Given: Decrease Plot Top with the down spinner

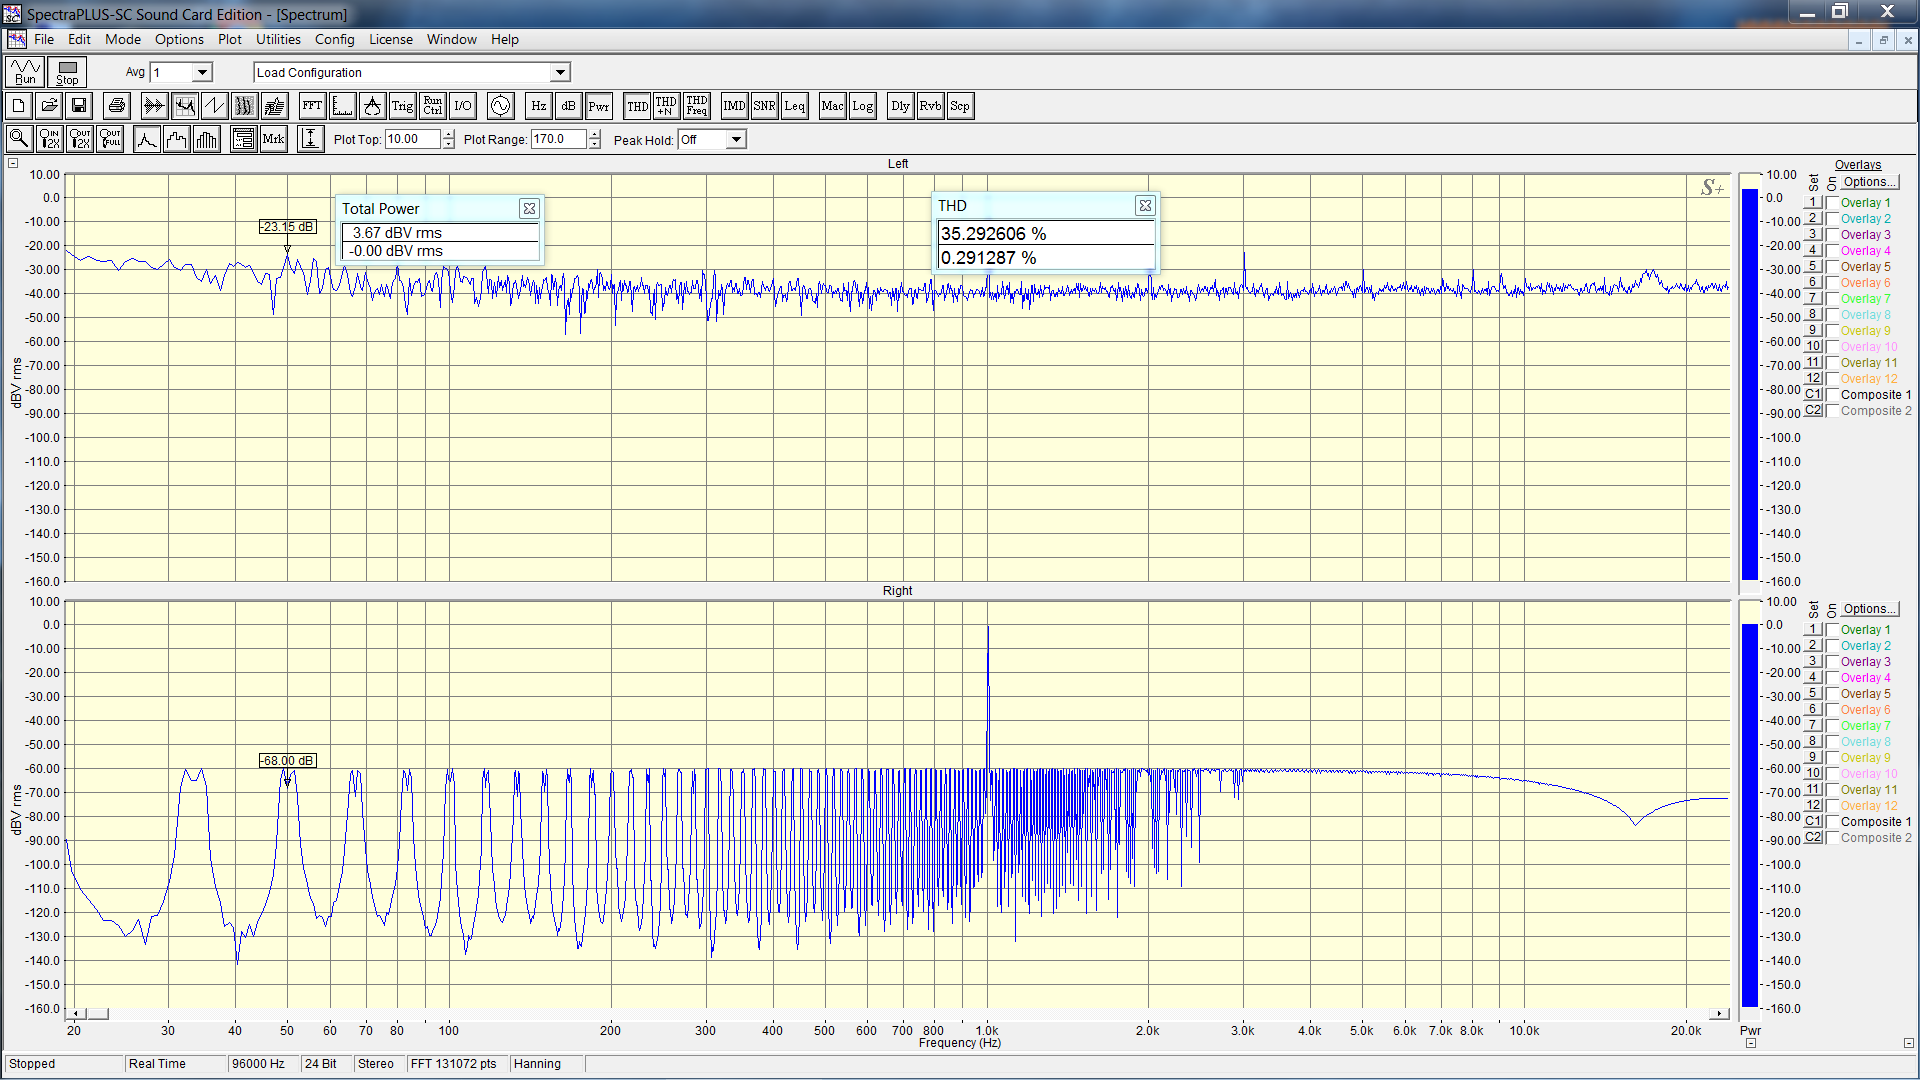Looking at the screenshot, I should click(448, 144).
